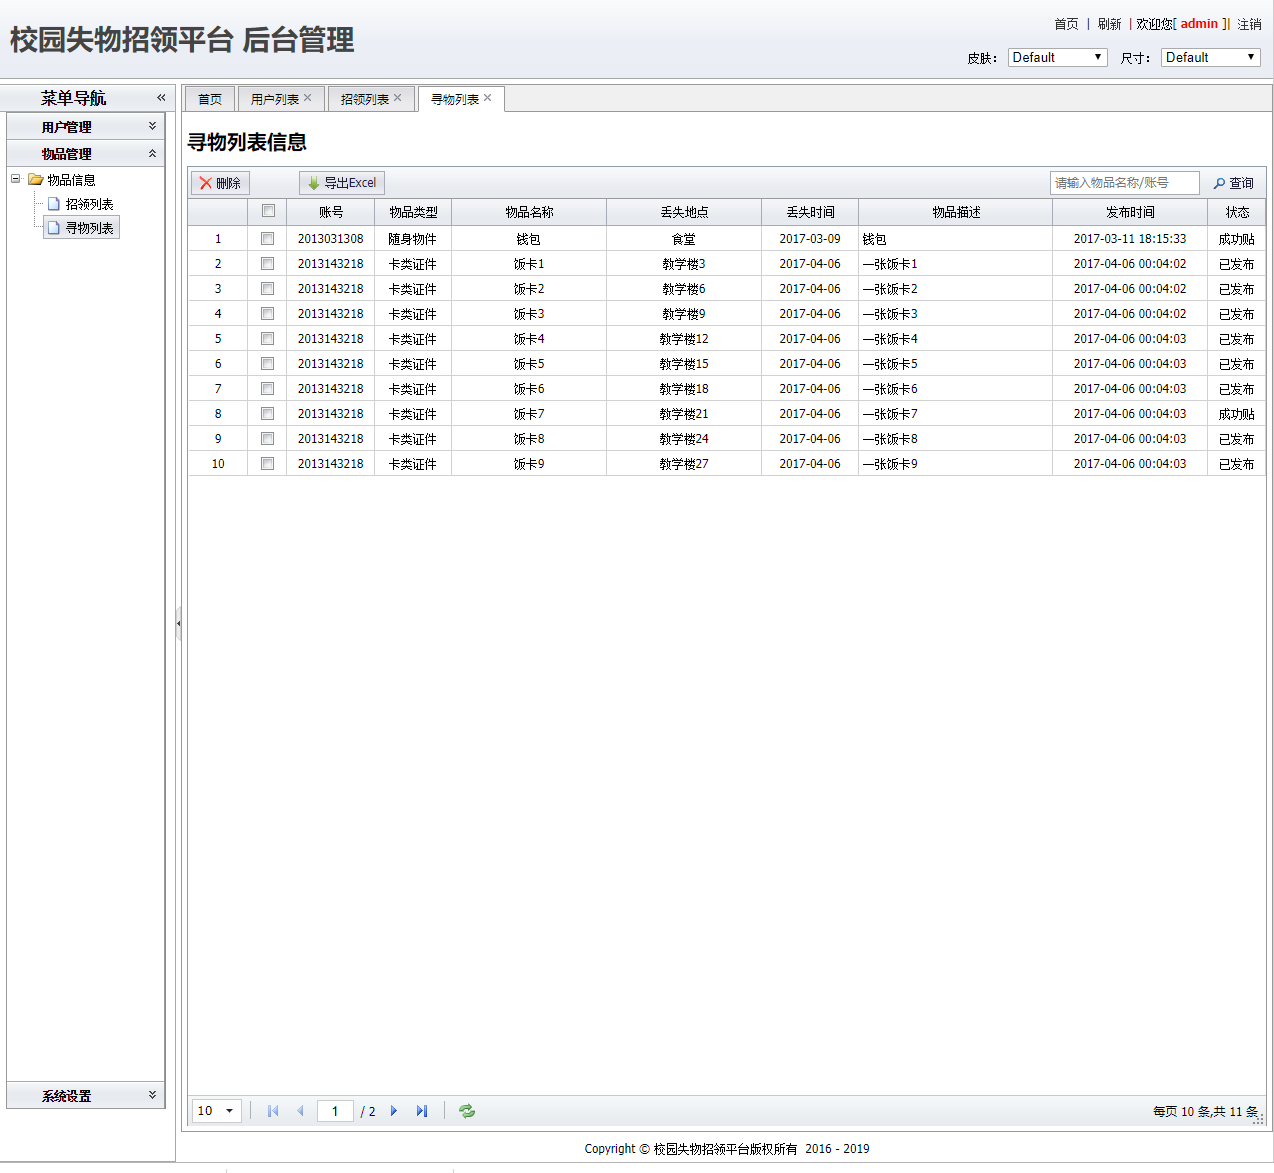Open 招领列表 in the sidebar tree
Viewport: 1274px width, 1173px height.
click(x=89, y=204)
